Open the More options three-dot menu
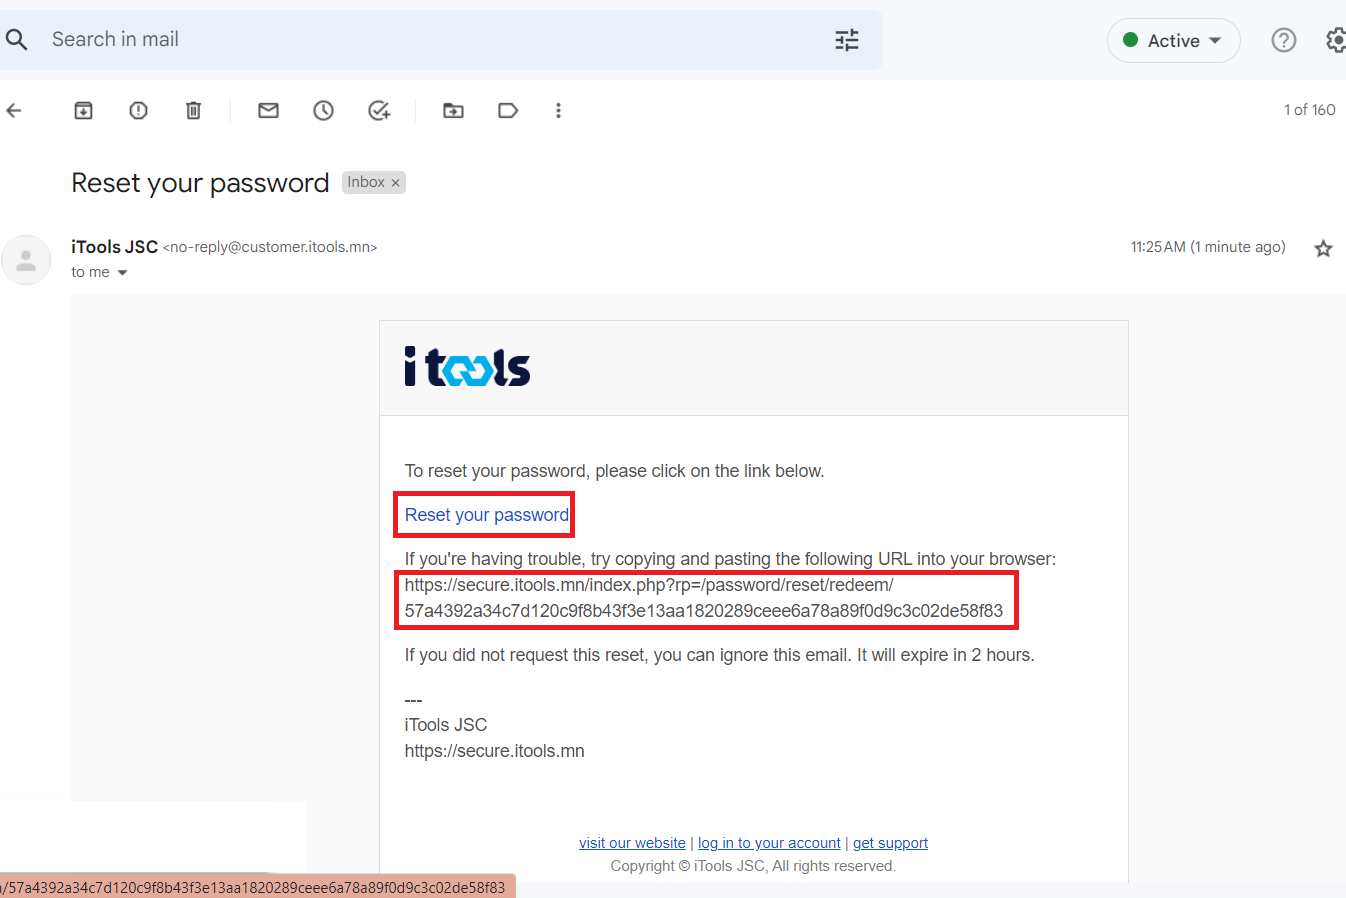Screen dimensions: 1346x898 coord(558,110)
